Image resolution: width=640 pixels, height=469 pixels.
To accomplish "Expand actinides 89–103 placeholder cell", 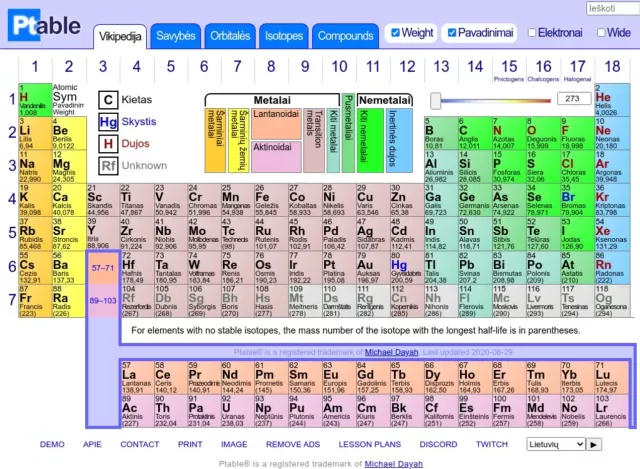I will [x=102, y=299].
